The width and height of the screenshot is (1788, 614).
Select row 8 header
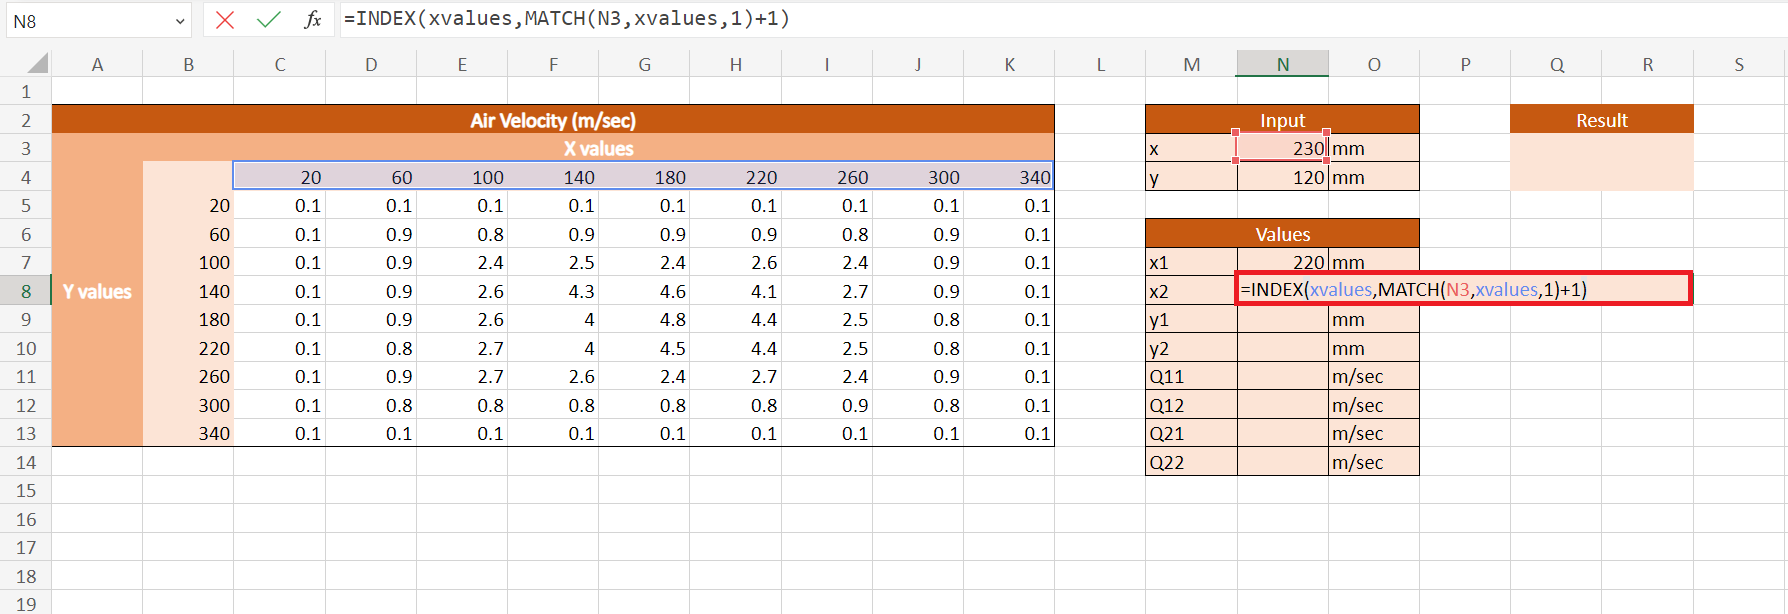26,292
